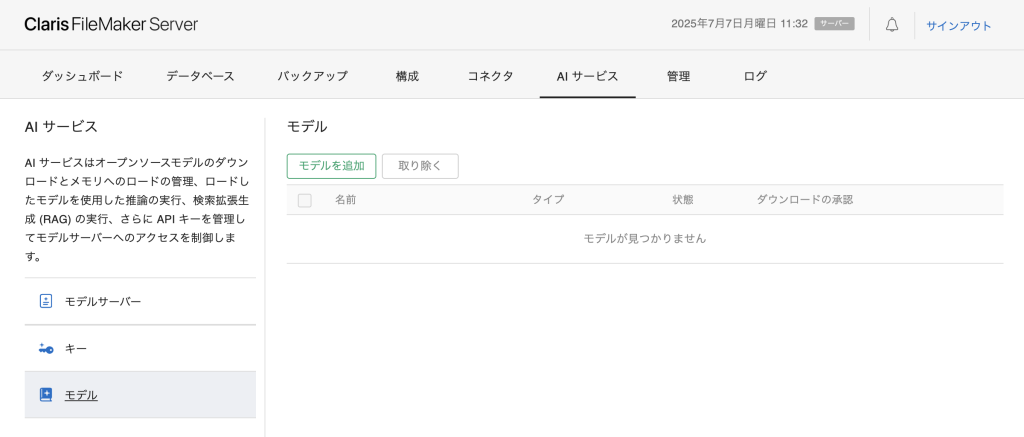1024x437 pixels.
Task: Open the コネクタ tab
Action: pos(490,76)
